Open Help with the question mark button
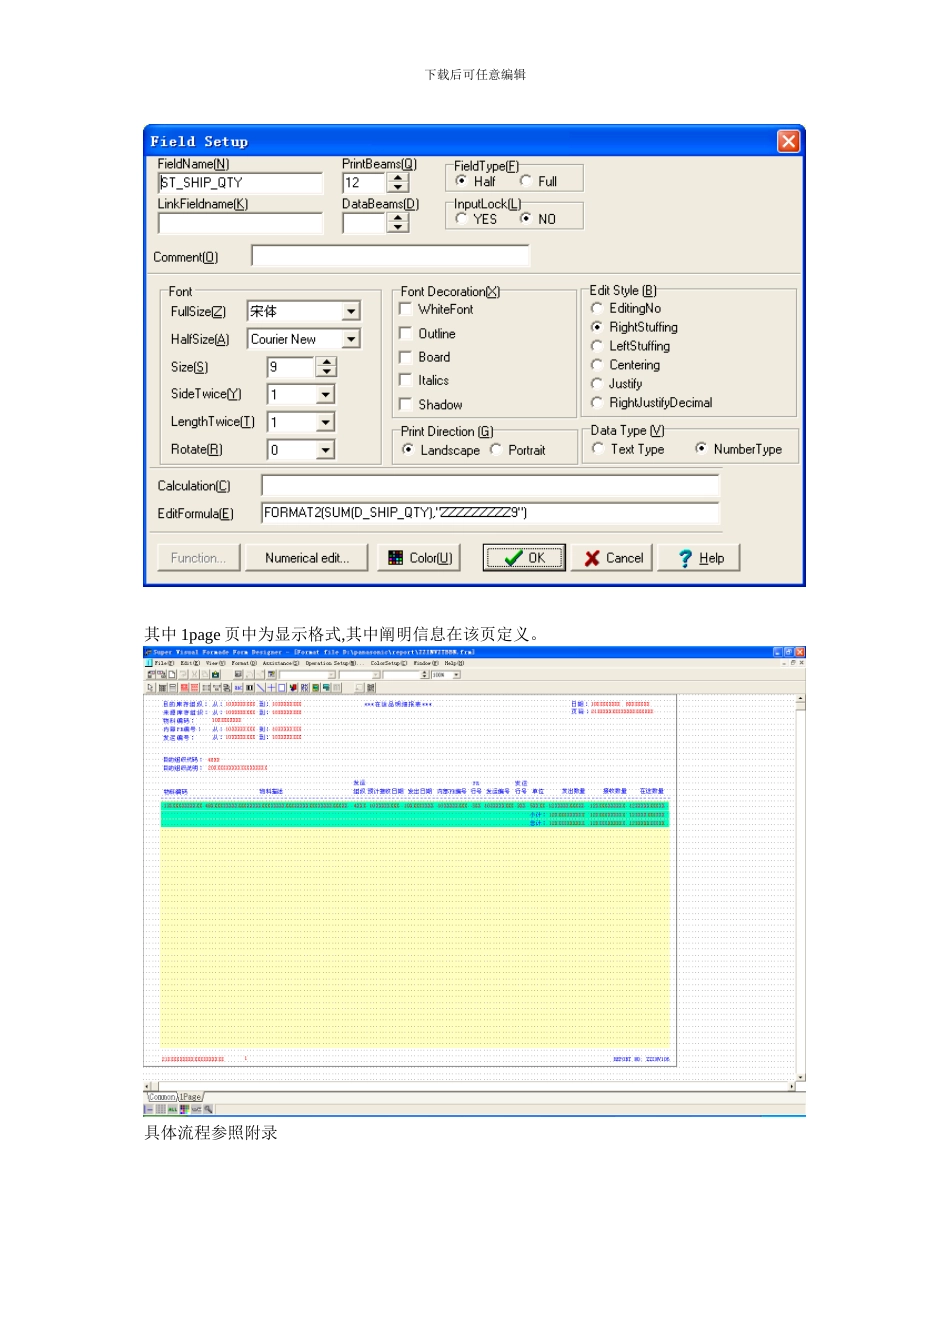Screen dimensions: 950x1344 point(699,558)
